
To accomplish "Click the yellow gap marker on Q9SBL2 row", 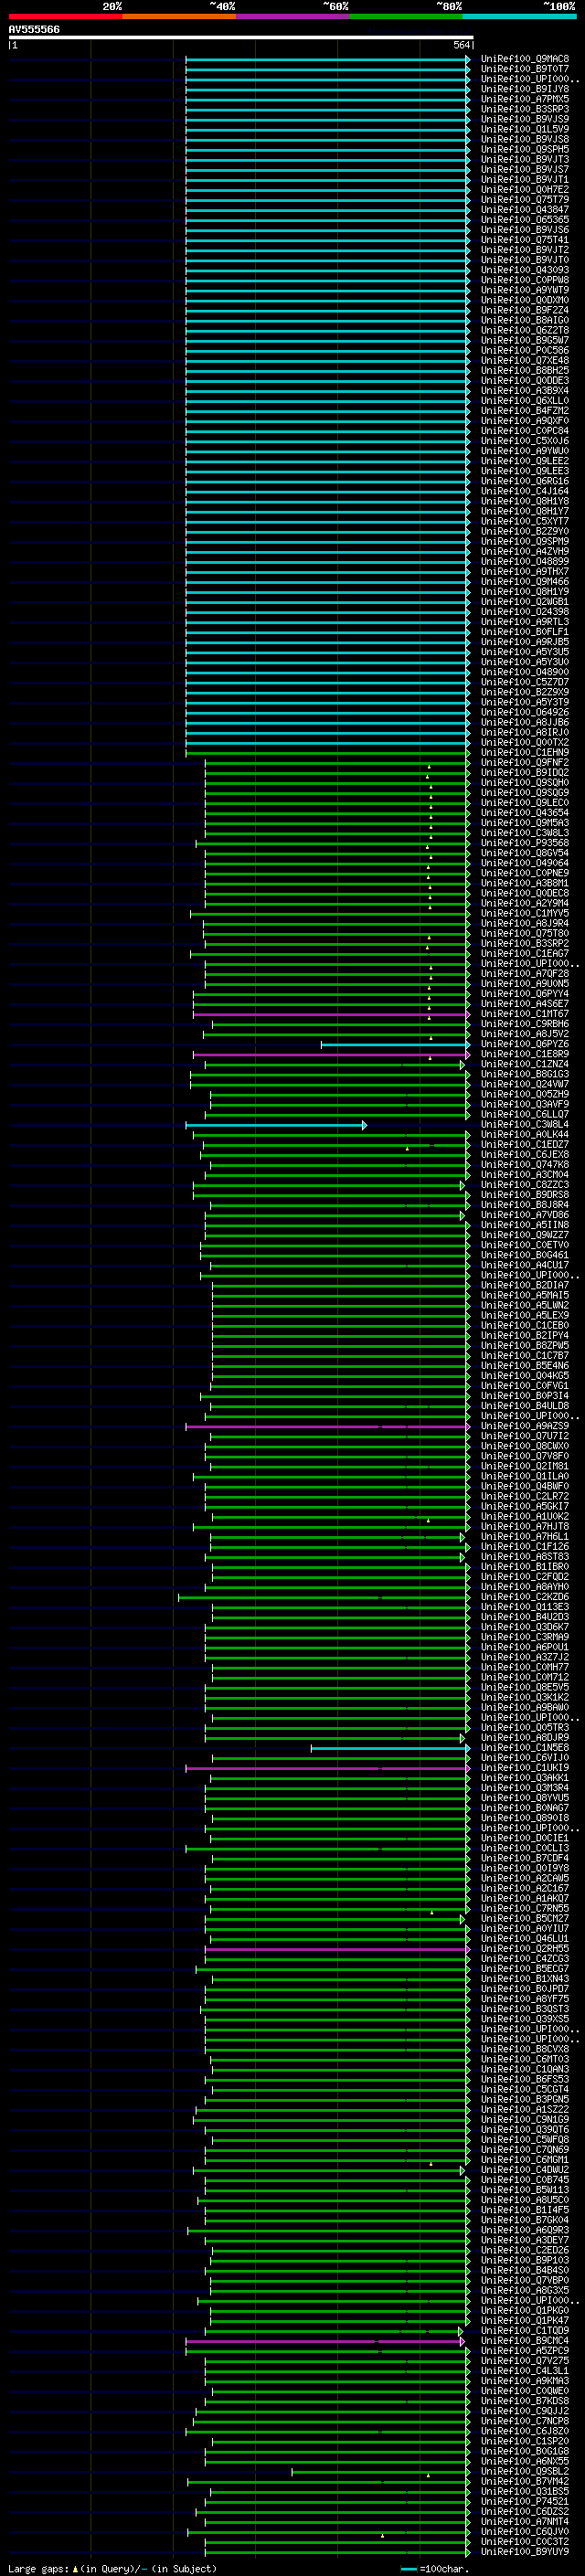I will coord(428,2475).
